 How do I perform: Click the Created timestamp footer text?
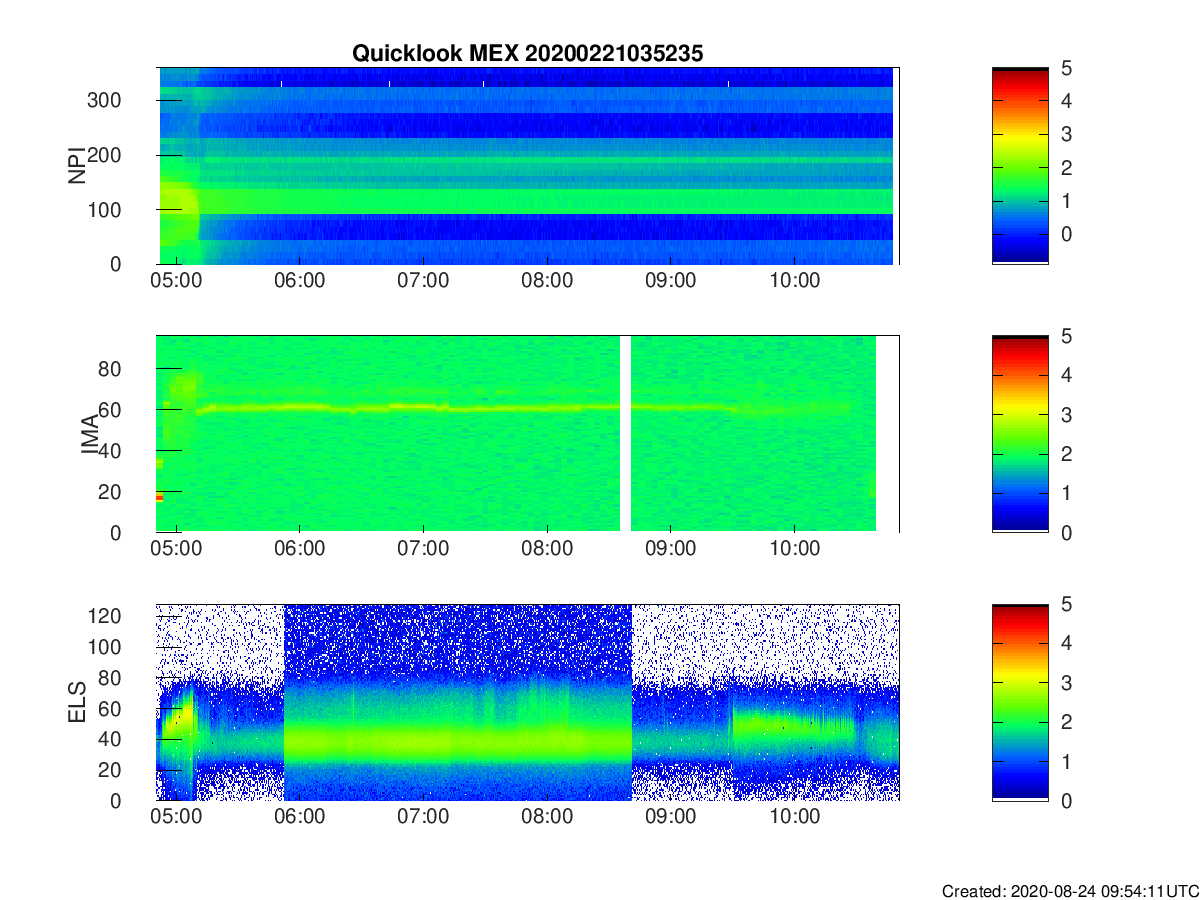pos(1069,890)
